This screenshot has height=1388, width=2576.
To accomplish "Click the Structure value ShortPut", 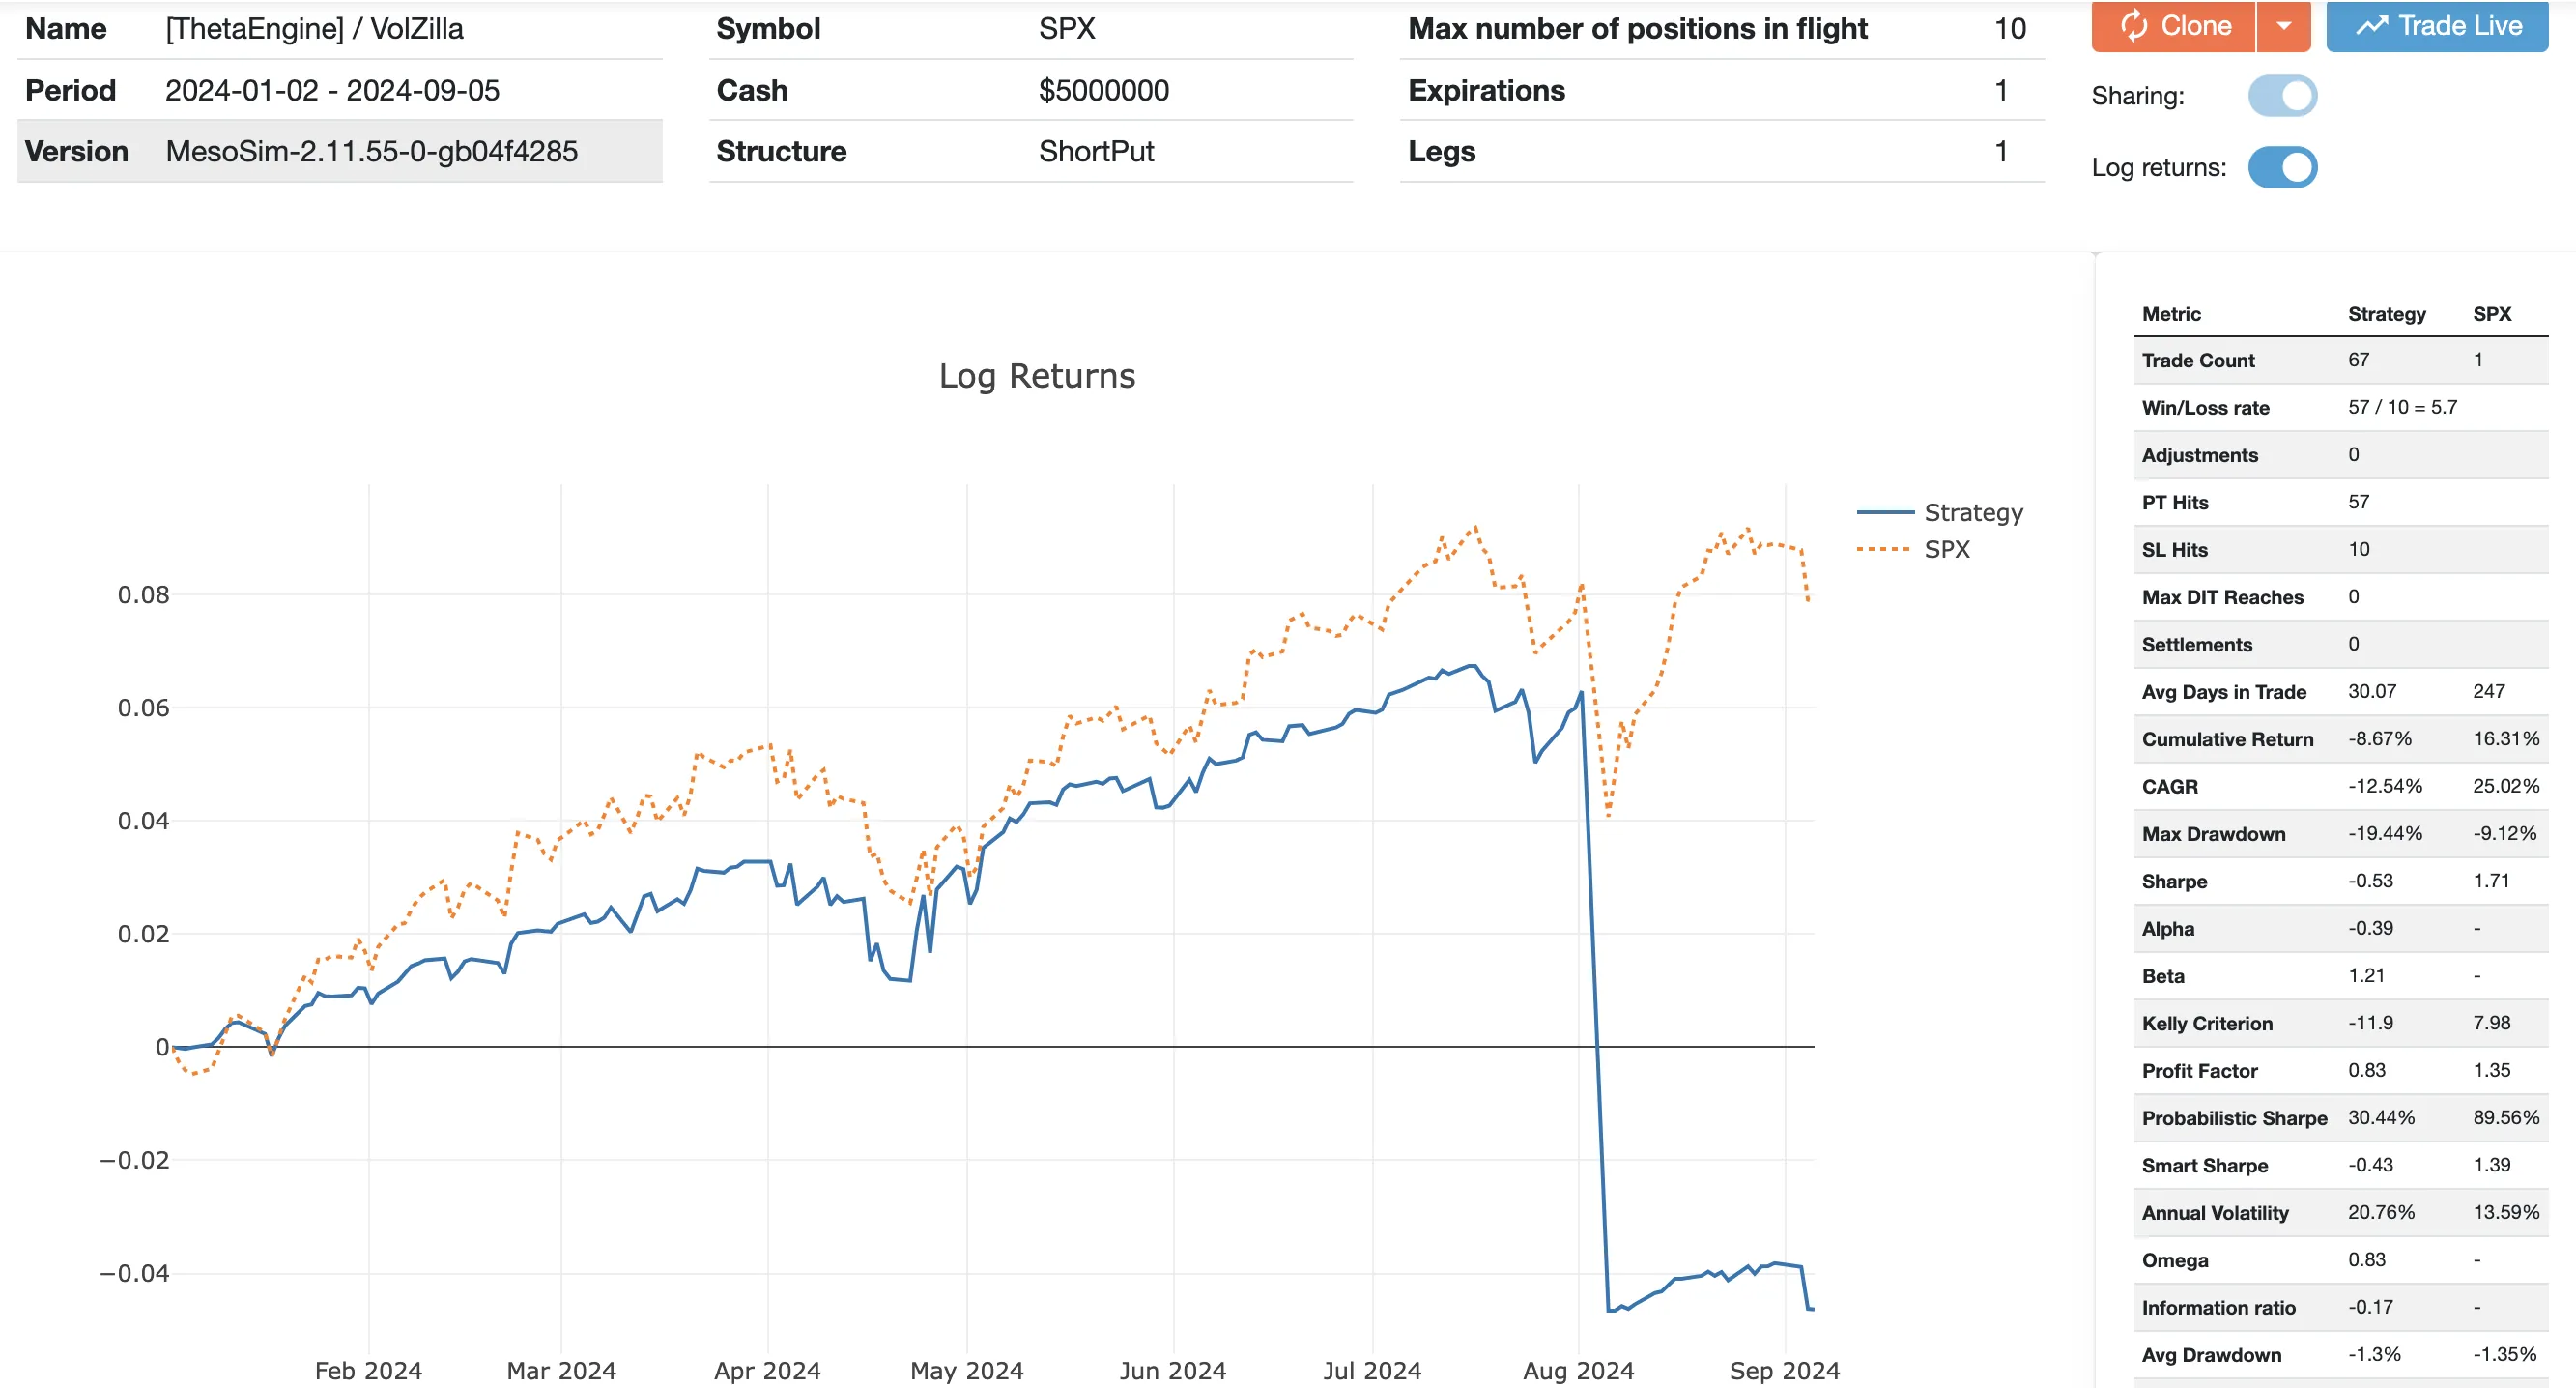I will pos(1096,152).
